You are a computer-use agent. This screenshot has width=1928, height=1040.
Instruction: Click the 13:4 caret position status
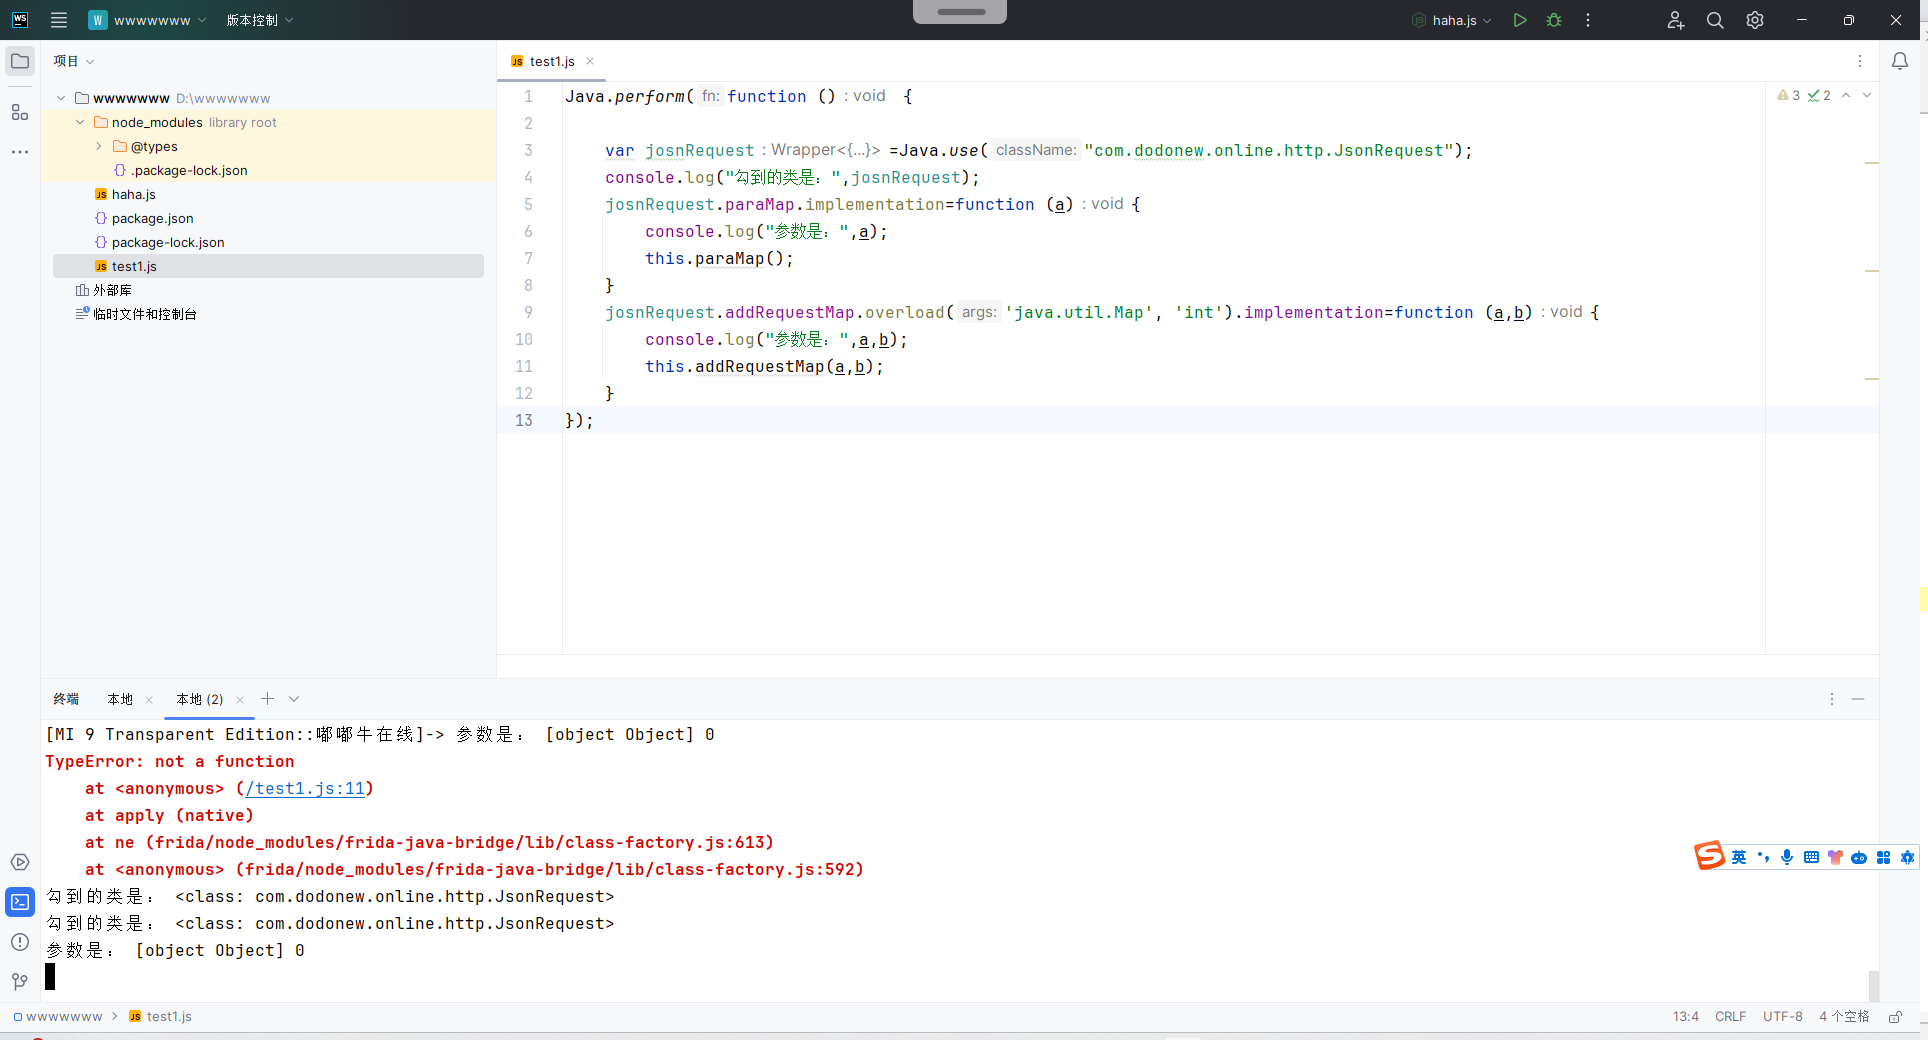1686,1016
